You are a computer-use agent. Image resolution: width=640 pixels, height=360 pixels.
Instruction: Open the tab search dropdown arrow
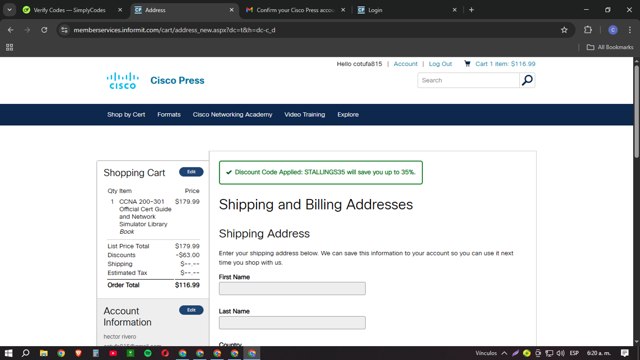9,10
